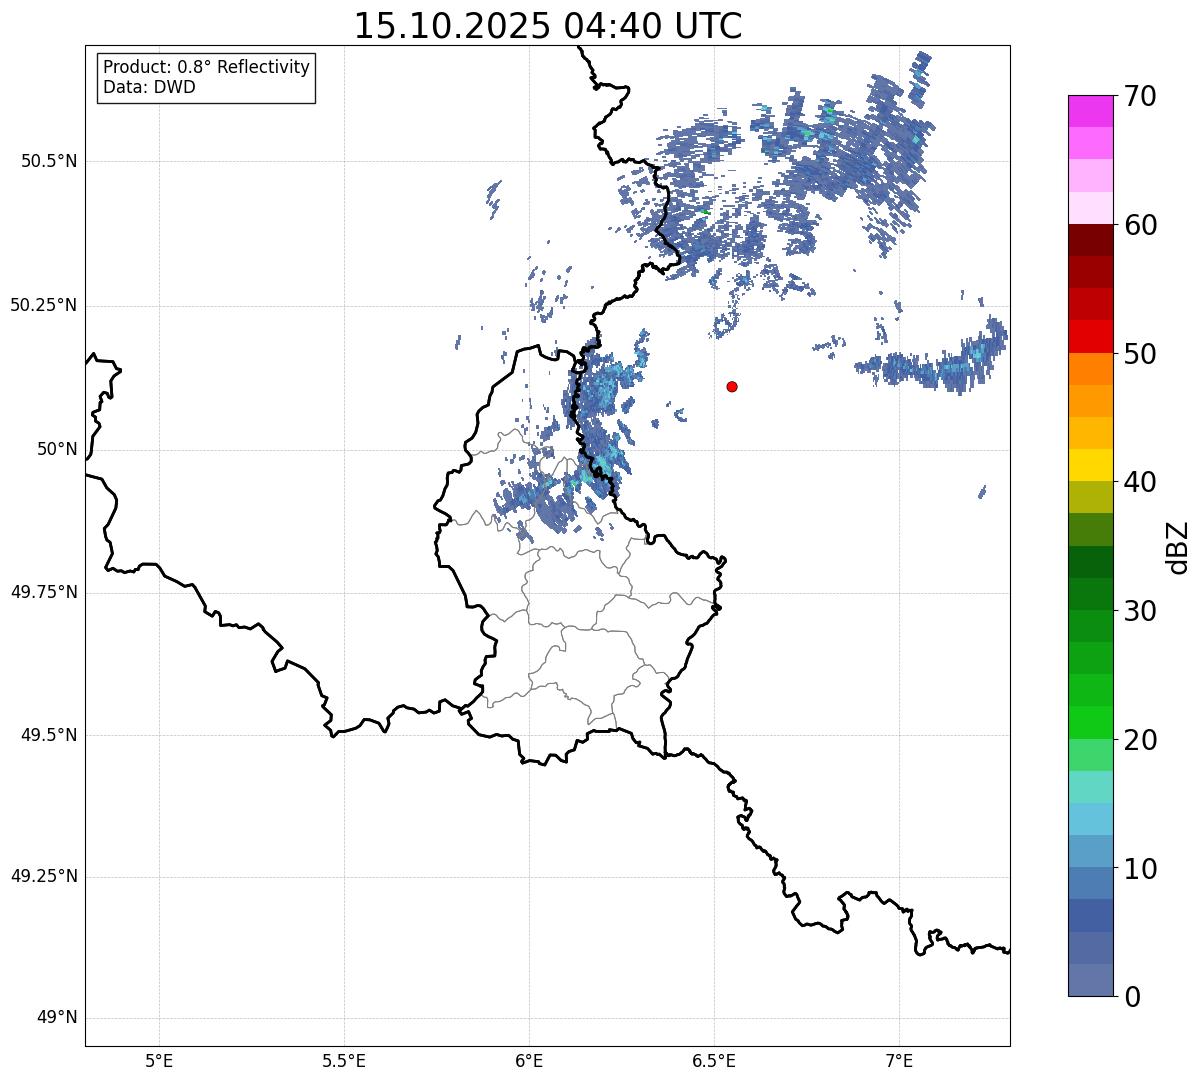Click the '5.5°E' longitude label
The width and height of the screenshot is (1202, 1081).
tap(344, 1060)
